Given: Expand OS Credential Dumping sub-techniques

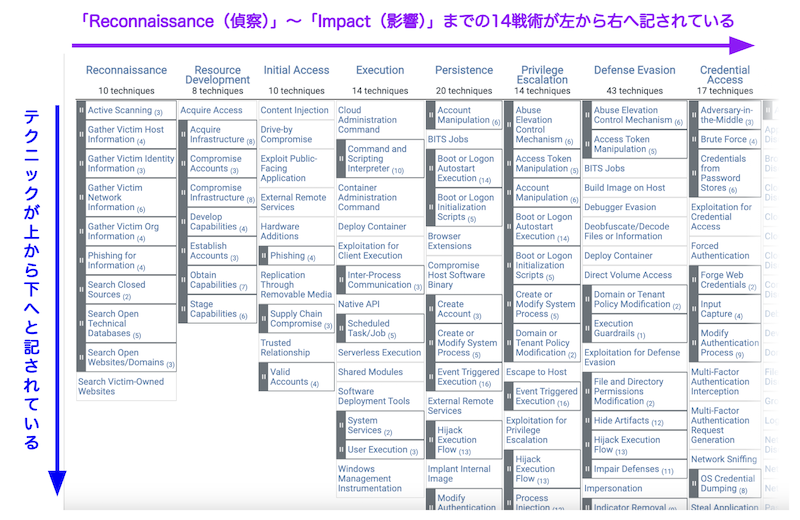Looking at the screenshot, I should [695, 484].
